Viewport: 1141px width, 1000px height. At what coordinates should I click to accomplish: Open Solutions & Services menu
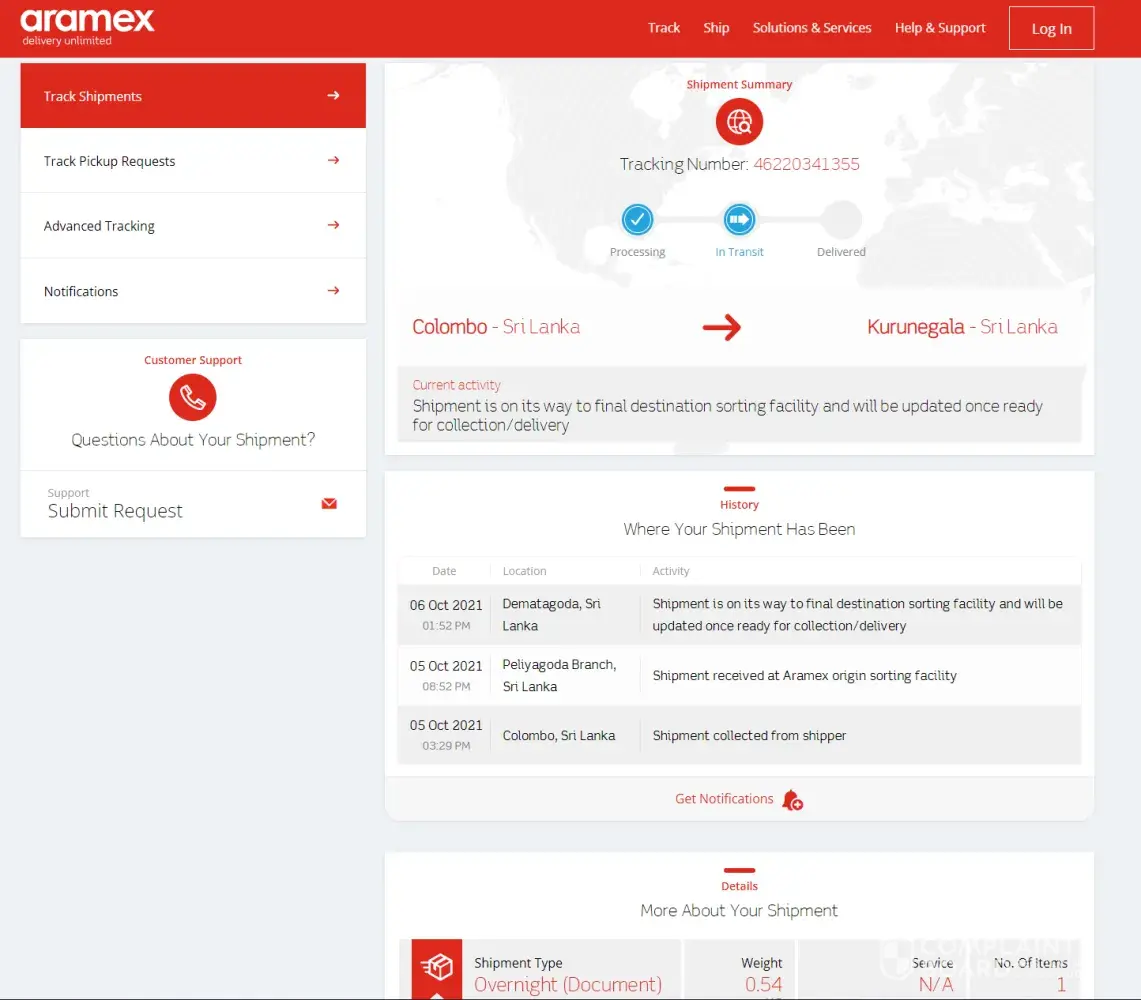click(x=812, y=28)
